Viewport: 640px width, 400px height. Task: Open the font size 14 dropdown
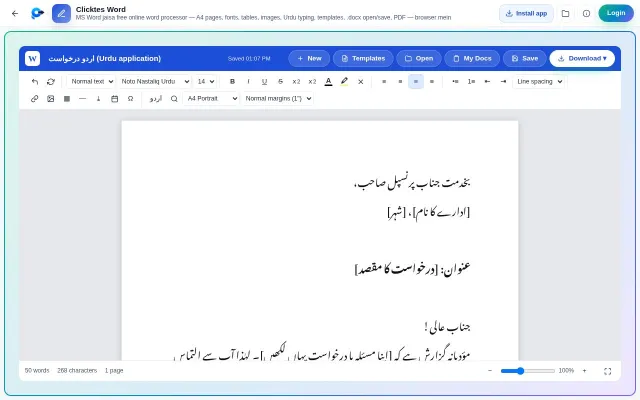205,82
